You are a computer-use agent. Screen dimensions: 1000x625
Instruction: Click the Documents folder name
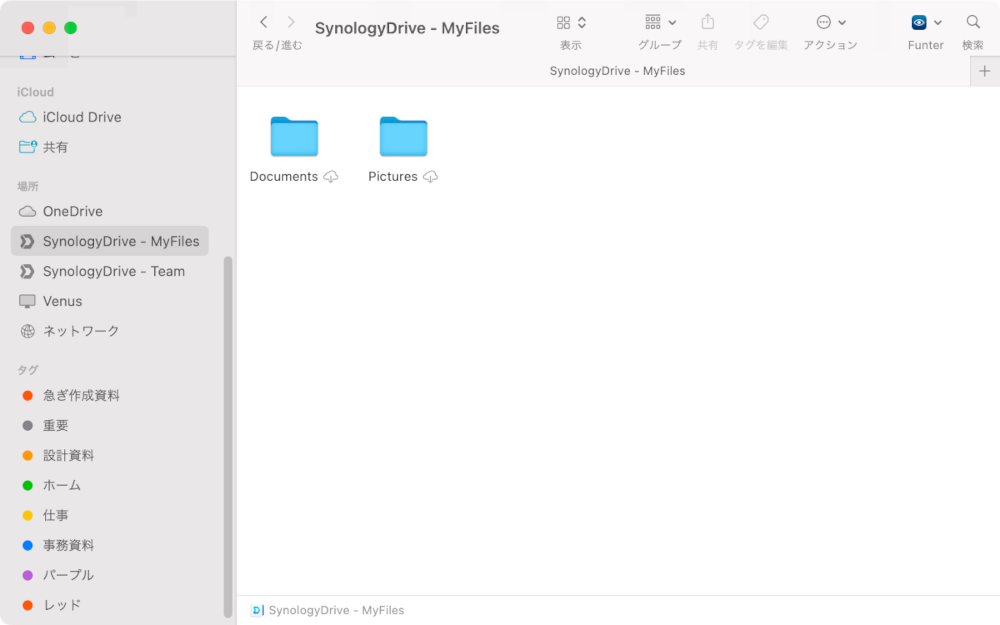pos(284,177)
